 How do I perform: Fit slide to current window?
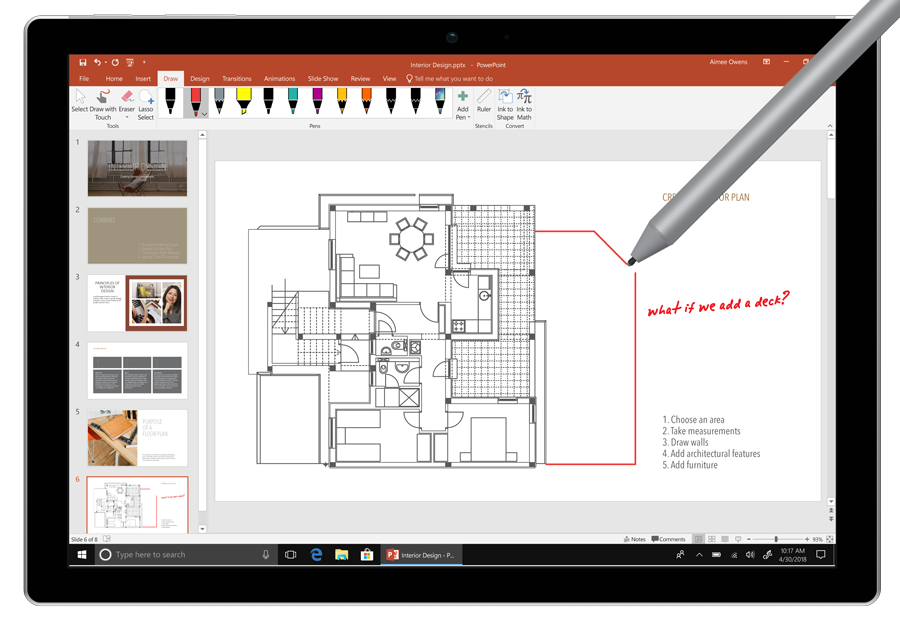(829, 538)
